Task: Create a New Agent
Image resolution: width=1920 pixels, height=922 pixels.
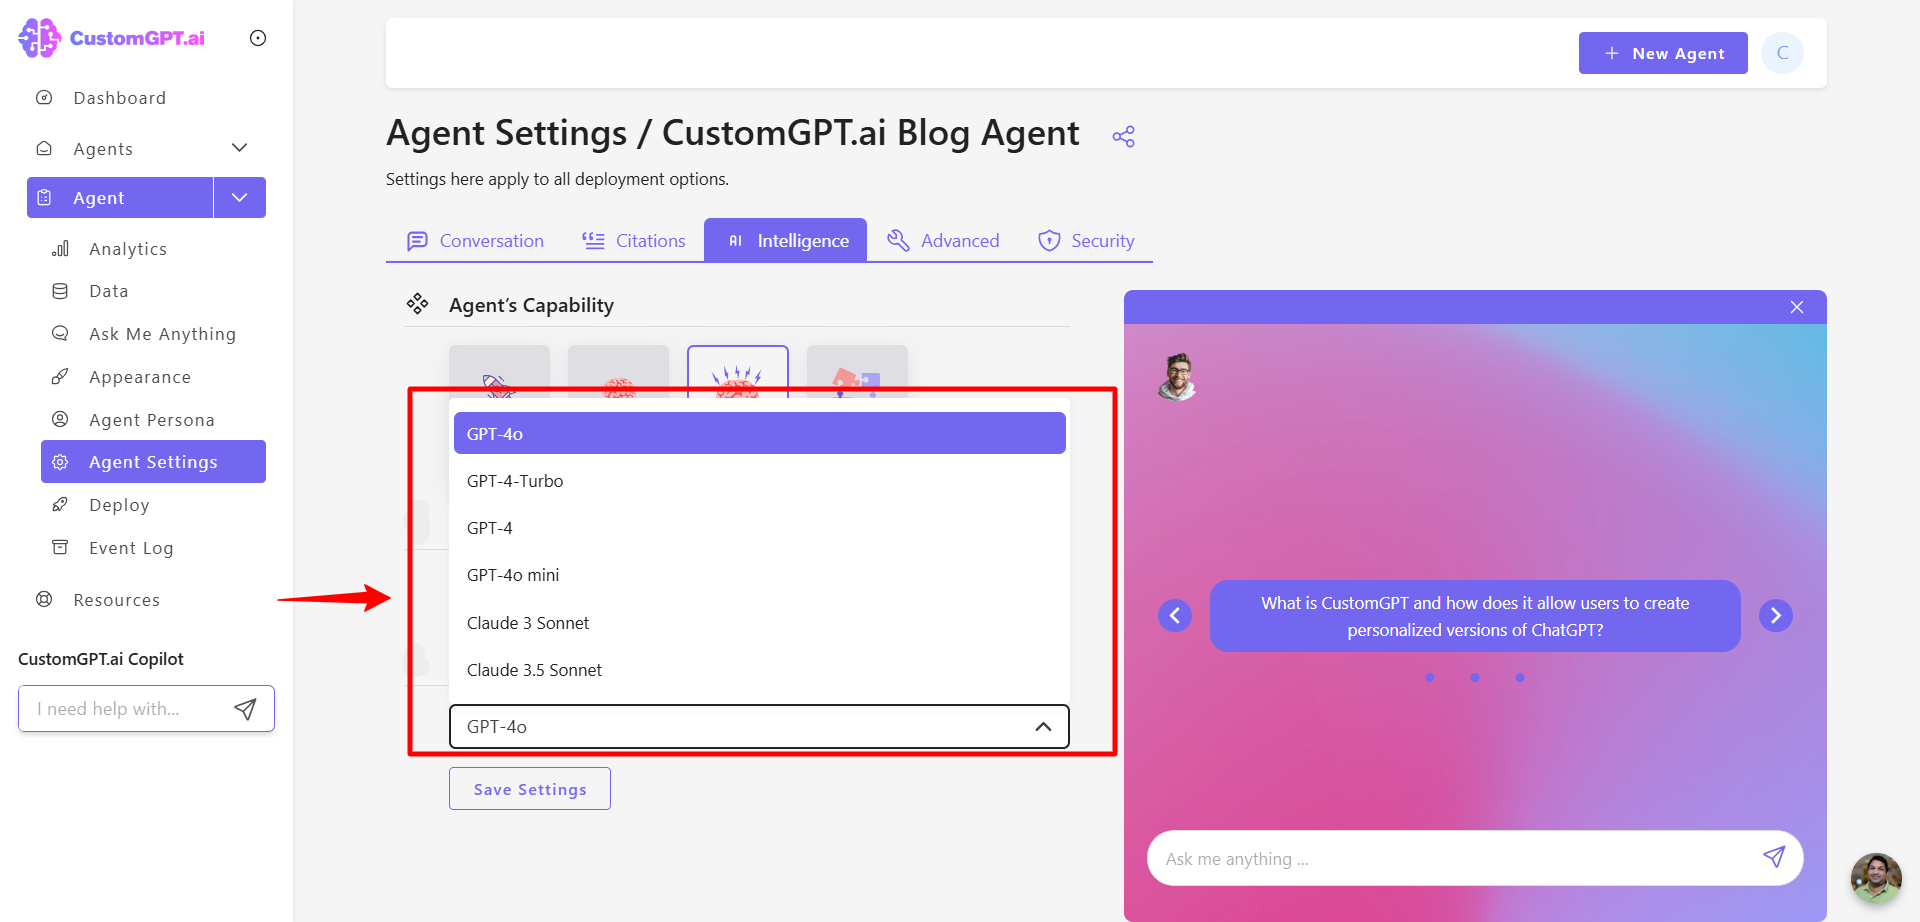Action: point(1663,53)
